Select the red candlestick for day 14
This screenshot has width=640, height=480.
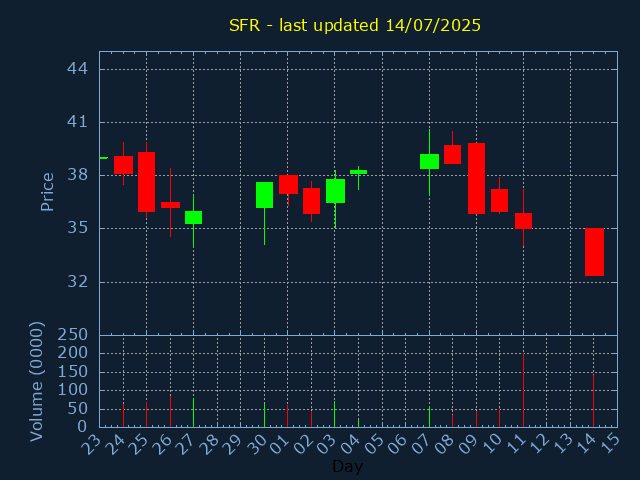coord(594,252)
